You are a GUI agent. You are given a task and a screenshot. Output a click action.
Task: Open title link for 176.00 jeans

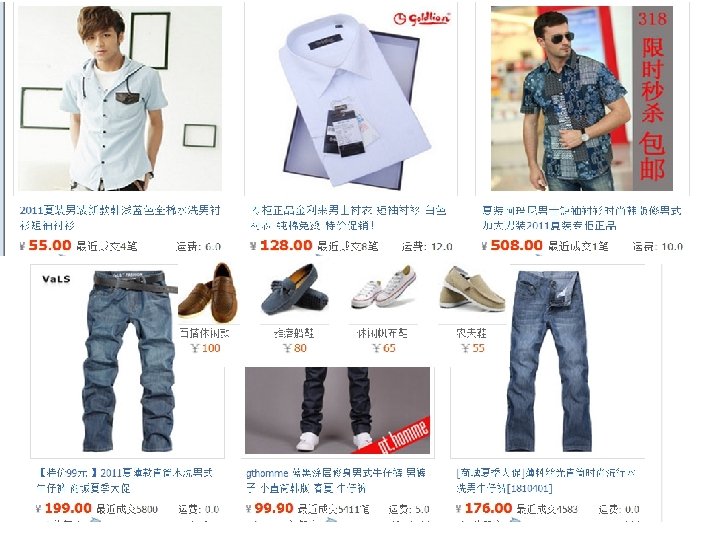[x=546, y=480]
